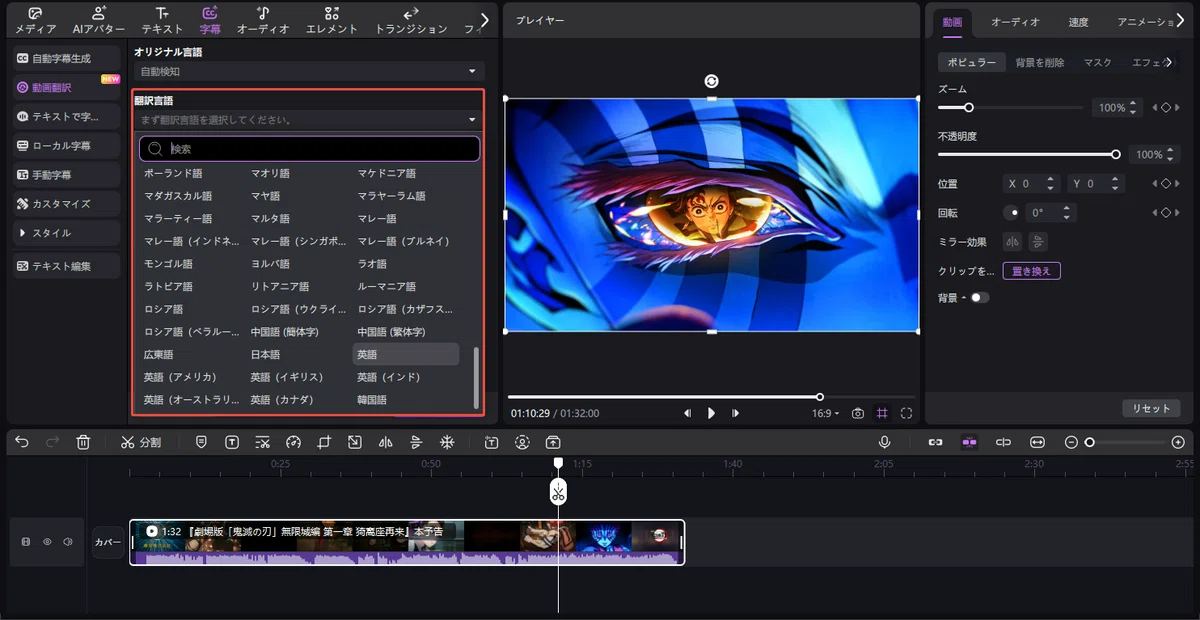Switch to the 速度 tab in the right panel
This screenshot has height=620, width=1200.
pyautogui.click(x=1077, y=20)
